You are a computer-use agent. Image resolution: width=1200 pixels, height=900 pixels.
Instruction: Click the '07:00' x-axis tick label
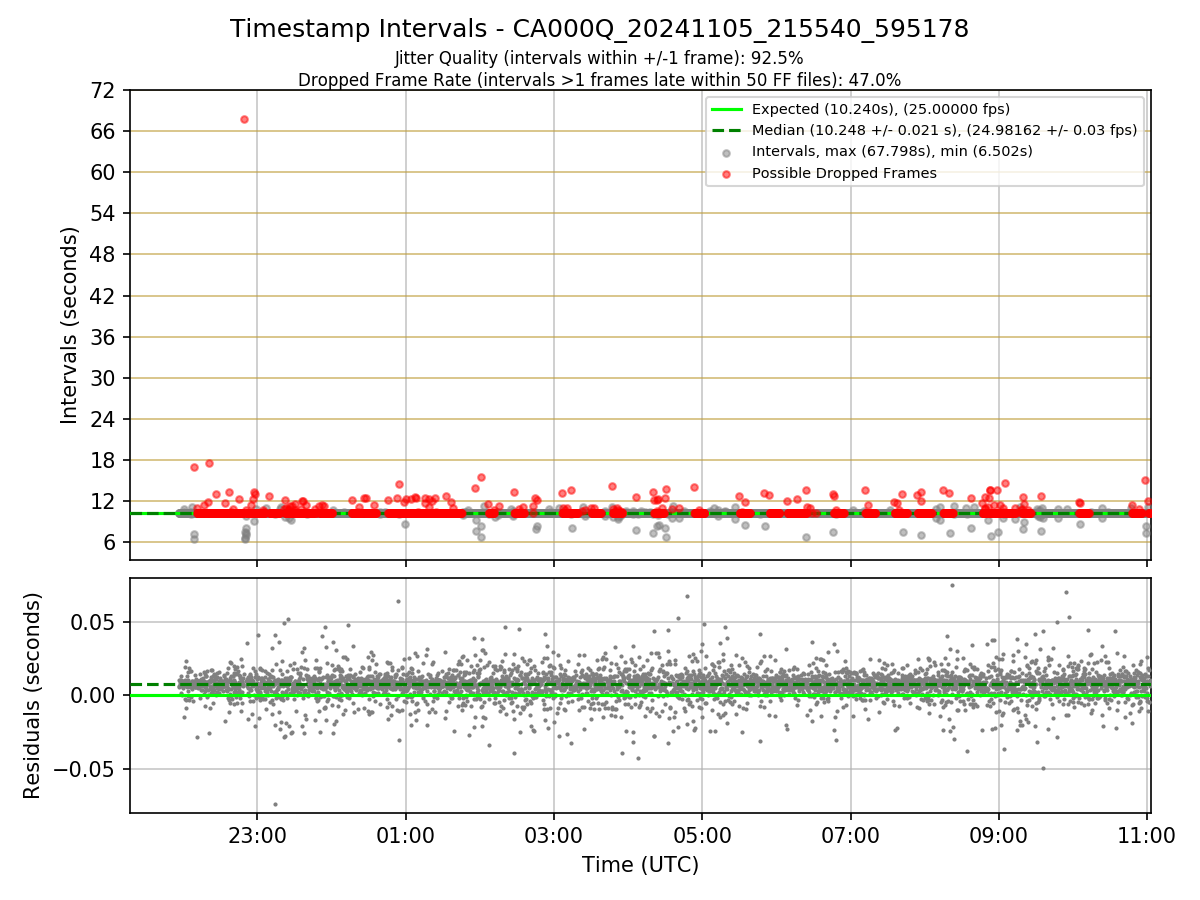[x=850, y=836]
